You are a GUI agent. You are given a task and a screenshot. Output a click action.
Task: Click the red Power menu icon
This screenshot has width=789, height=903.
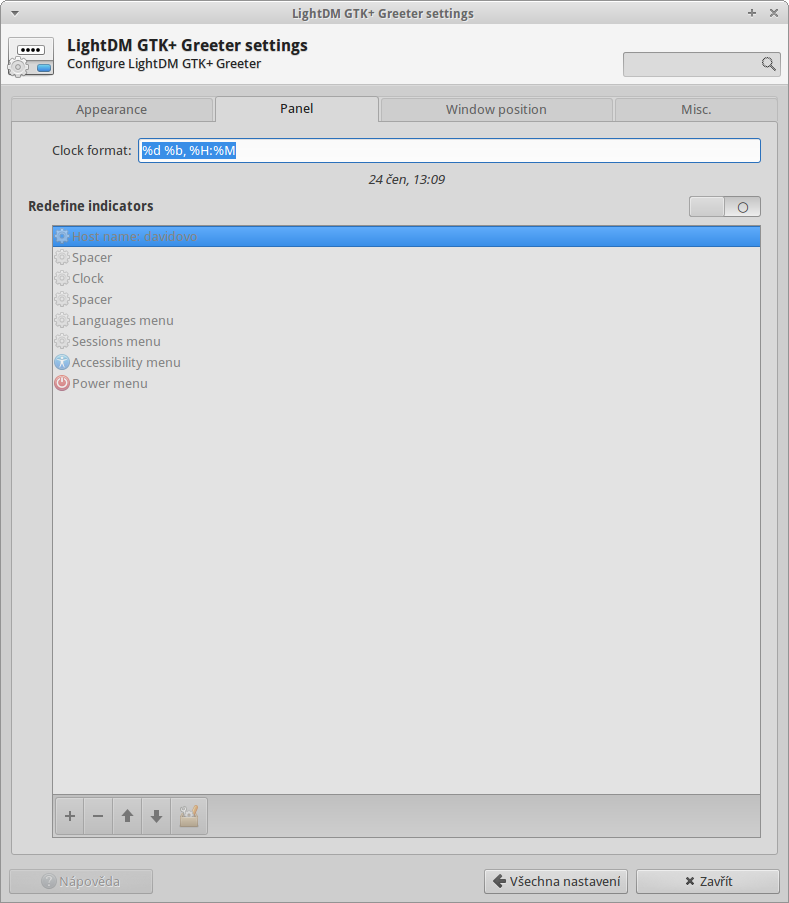[x=62, y=384]
